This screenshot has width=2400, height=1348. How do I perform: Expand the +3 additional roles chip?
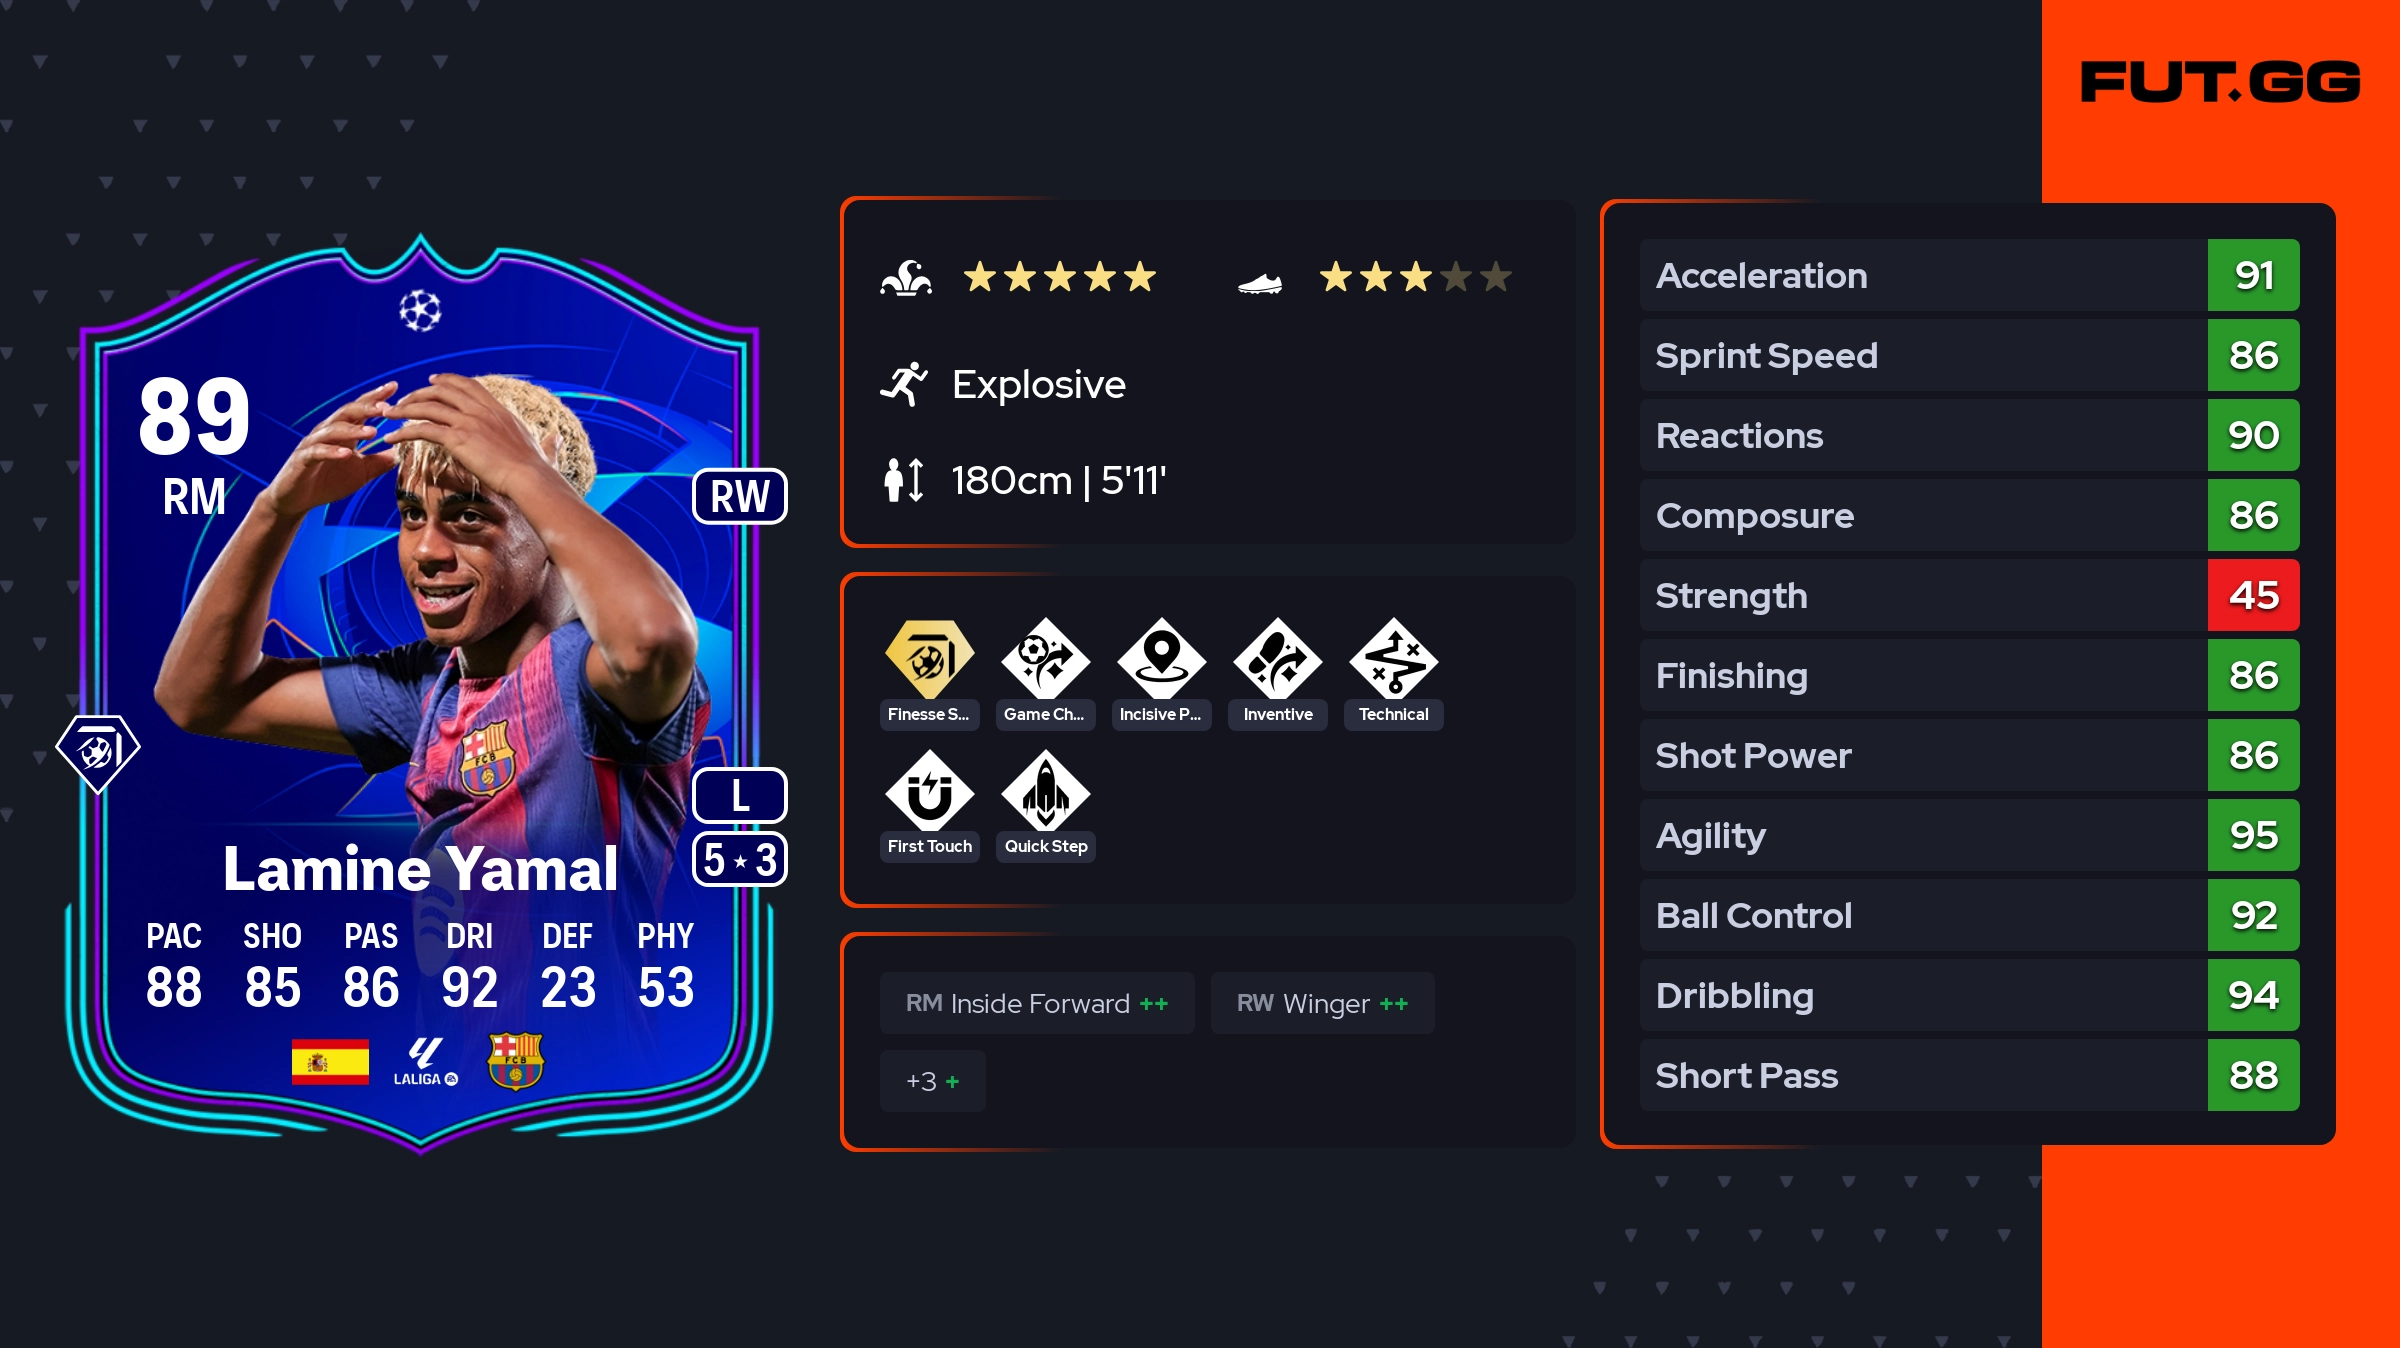(933, 1081)
